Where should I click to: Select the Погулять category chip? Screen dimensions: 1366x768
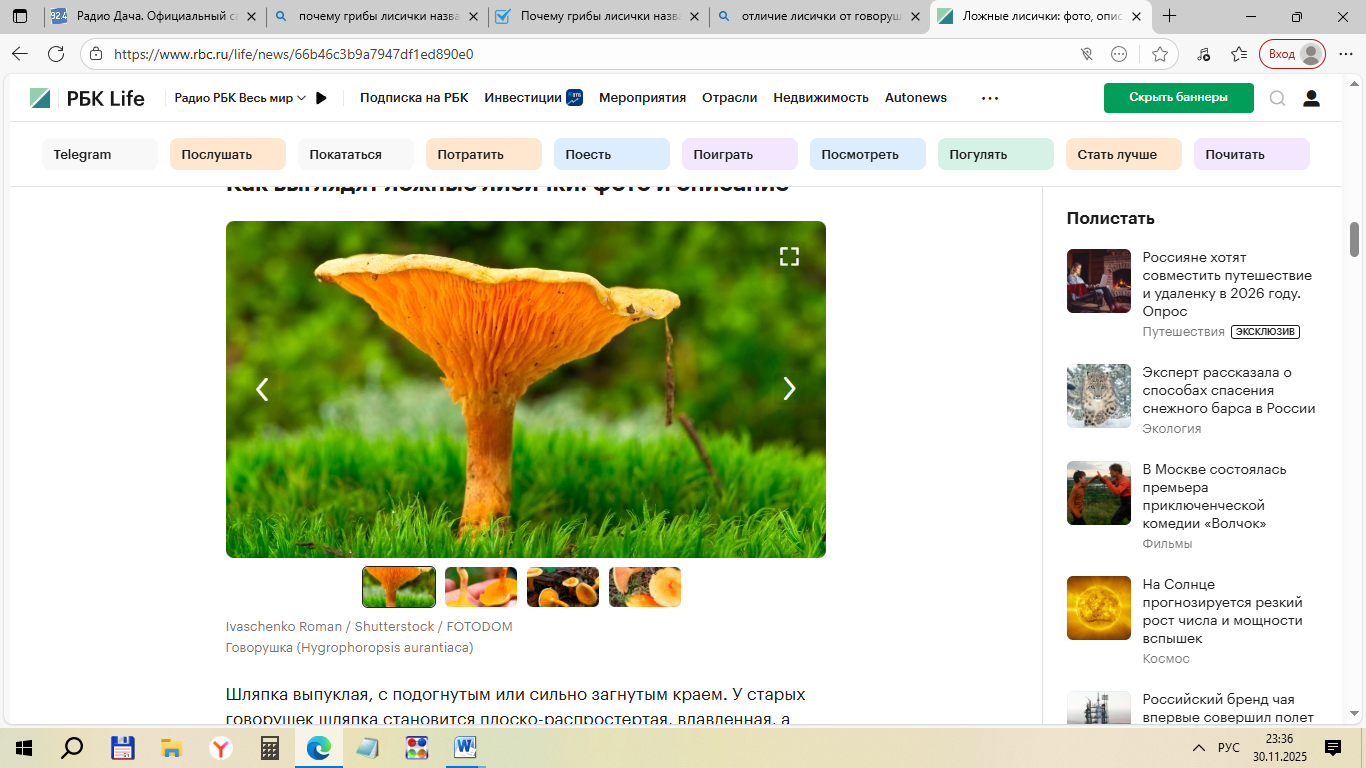pos(995,155)
